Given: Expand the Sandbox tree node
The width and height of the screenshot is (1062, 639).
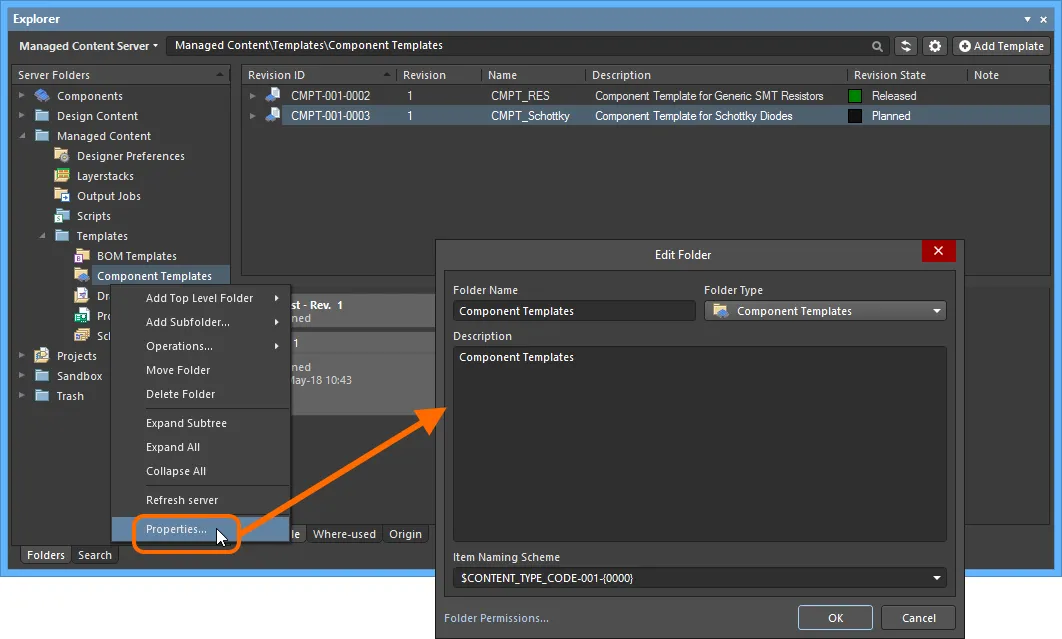Looking at the screenshot, I should coord(22,375).
